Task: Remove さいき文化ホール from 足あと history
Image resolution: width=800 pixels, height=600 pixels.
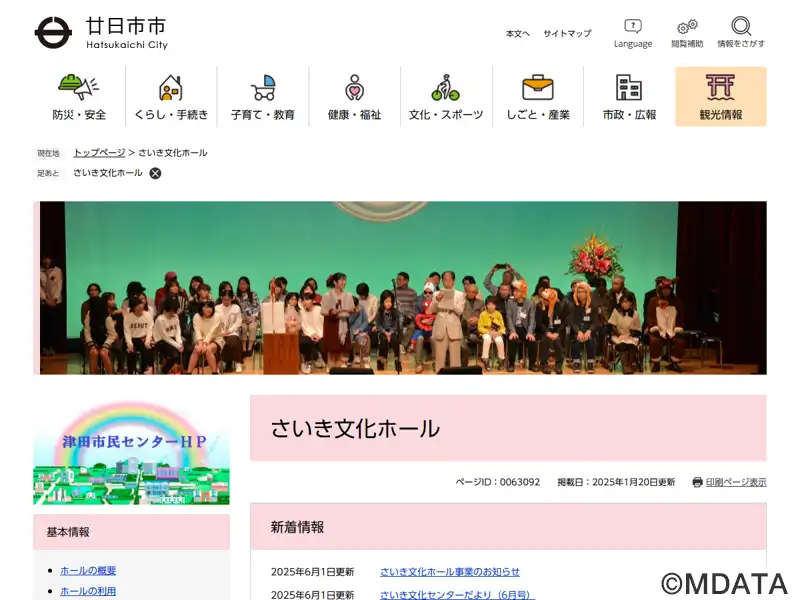Action: [155, 173]
